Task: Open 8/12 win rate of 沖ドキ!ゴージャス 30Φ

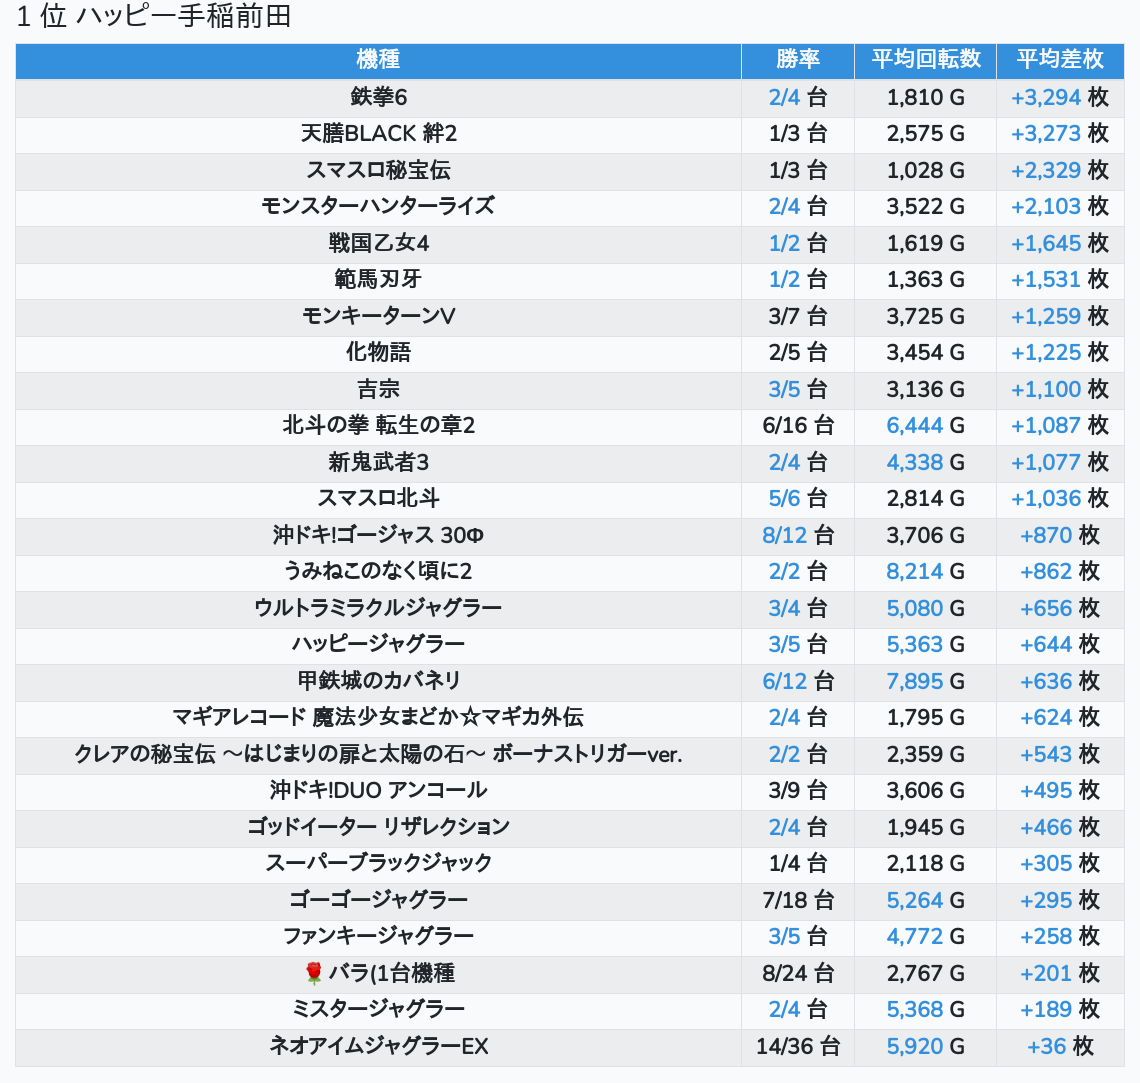Action: pos(784,535)
